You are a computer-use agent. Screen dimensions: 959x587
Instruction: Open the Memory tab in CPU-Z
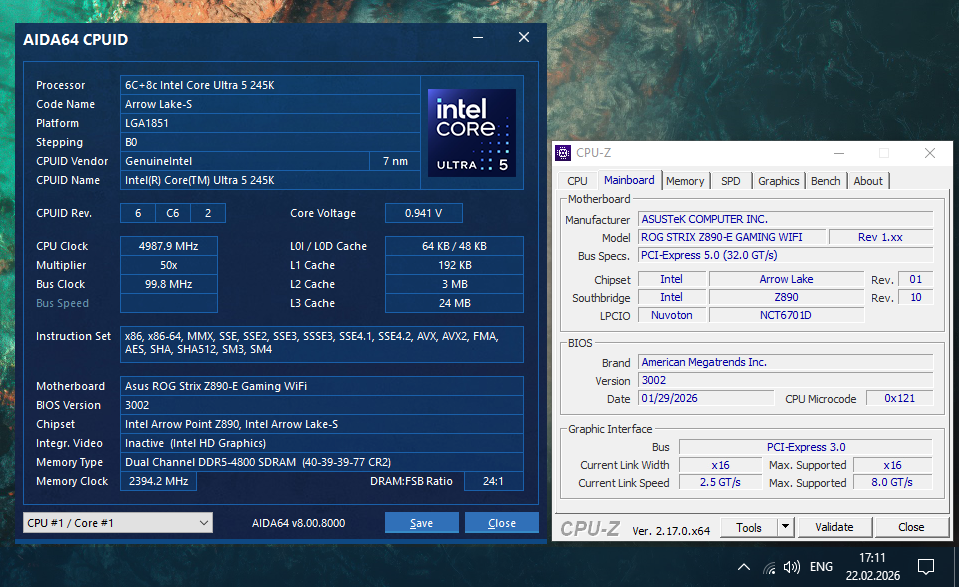pyautogui.click(x=685, y=181)
